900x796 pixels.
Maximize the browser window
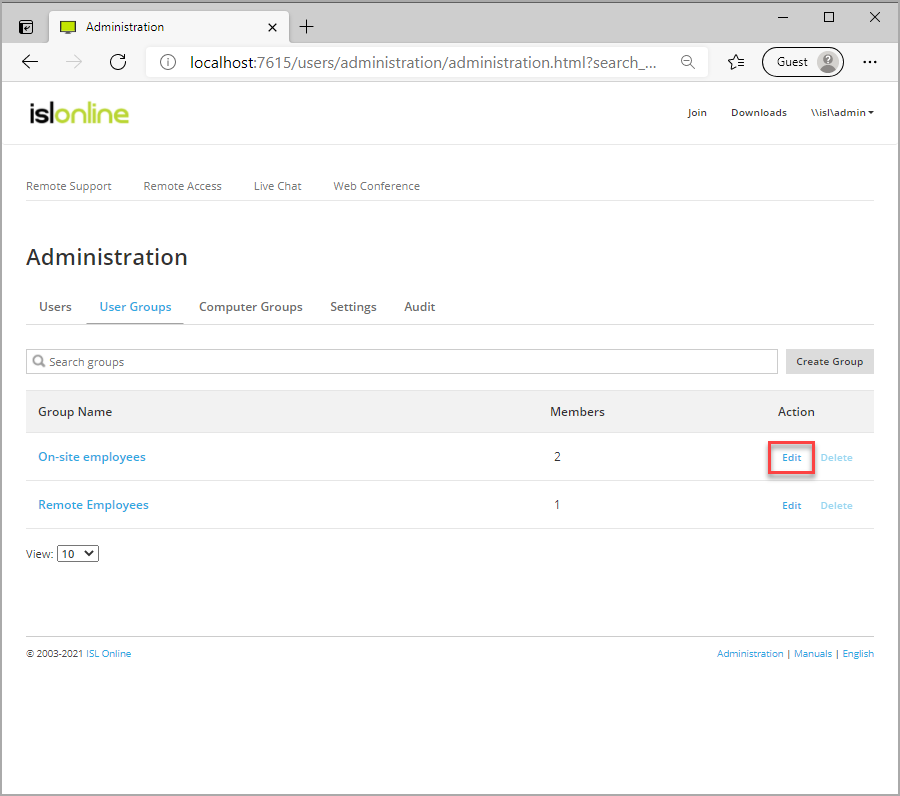[829, 17]
